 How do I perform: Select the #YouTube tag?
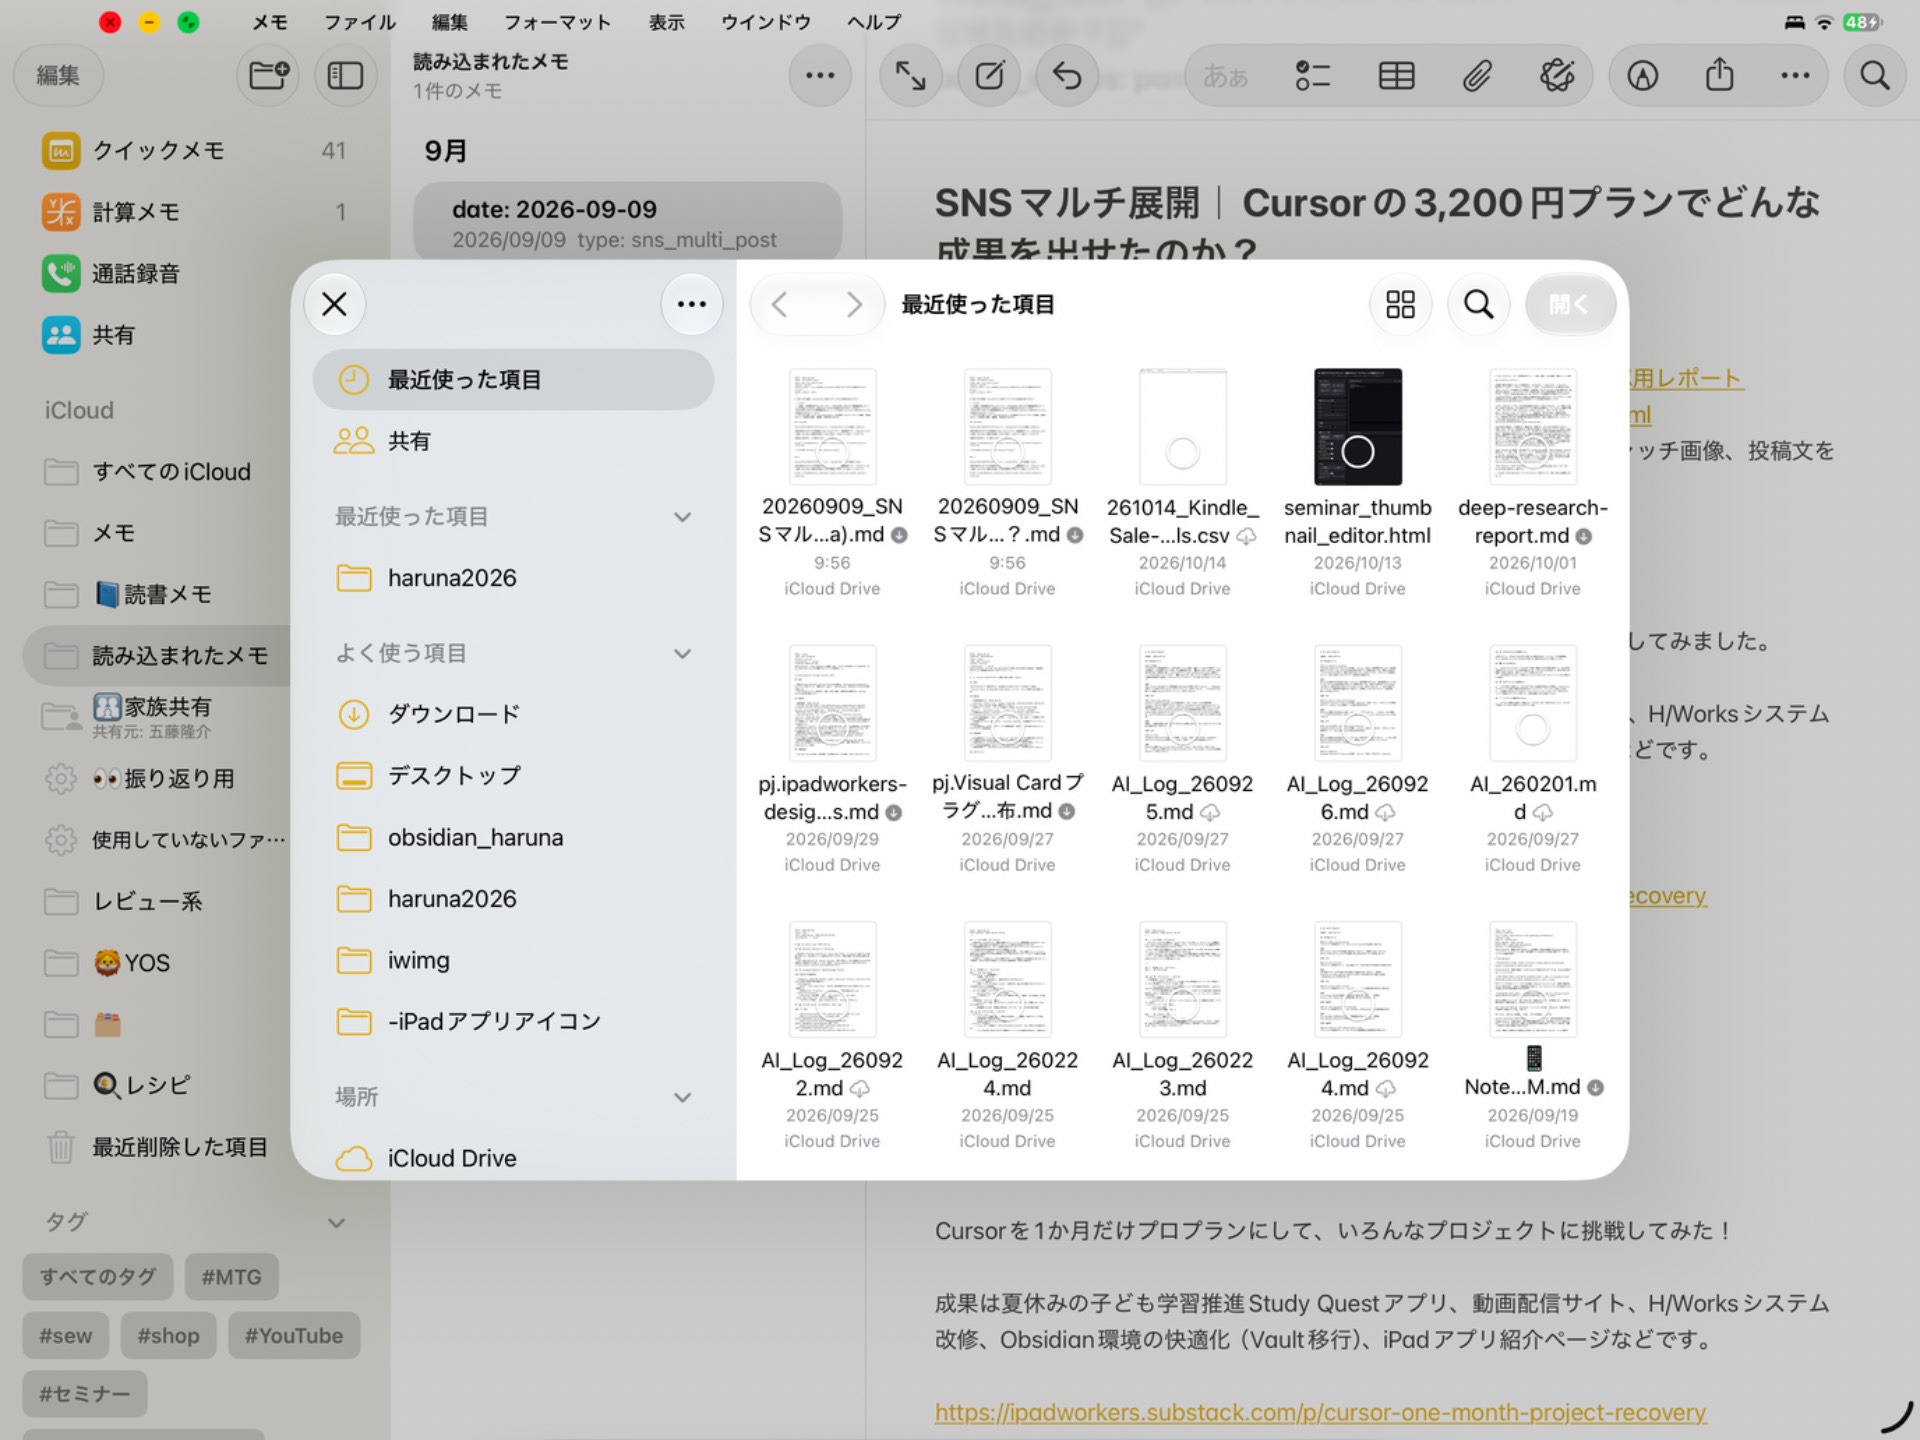click(294, 1335)
